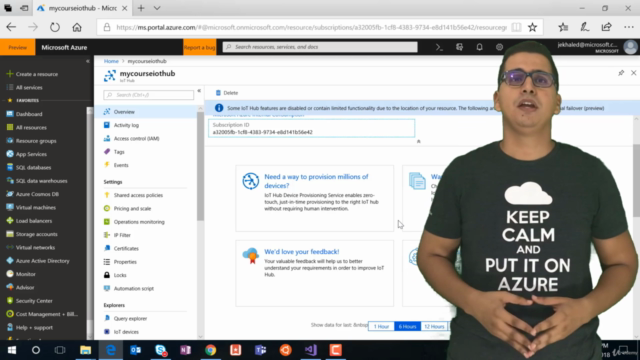640x360 pixels.
Task: Open Automation script
Action: click(x=129, y=289)
